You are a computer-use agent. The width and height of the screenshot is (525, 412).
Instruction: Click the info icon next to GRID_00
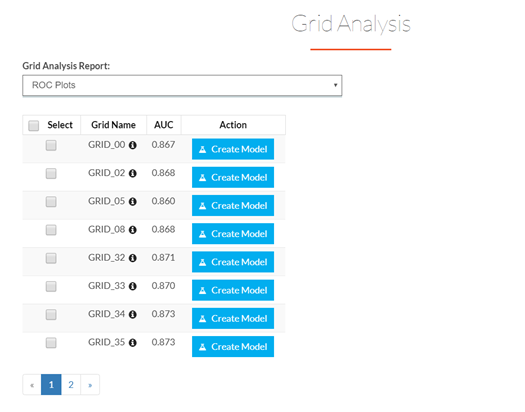133,145
